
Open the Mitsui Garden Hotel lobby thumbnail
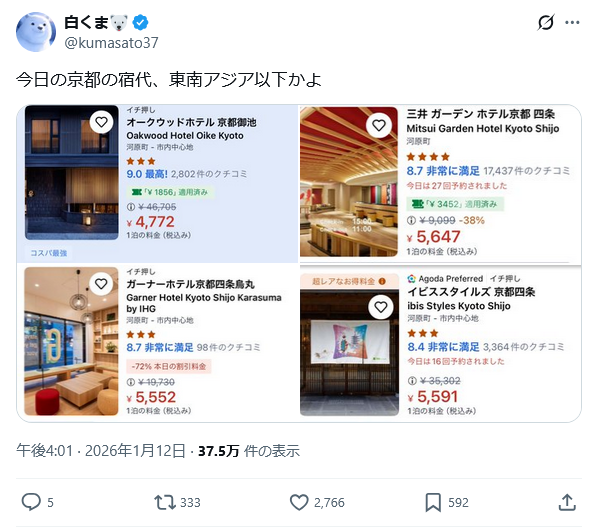(349, 182)
